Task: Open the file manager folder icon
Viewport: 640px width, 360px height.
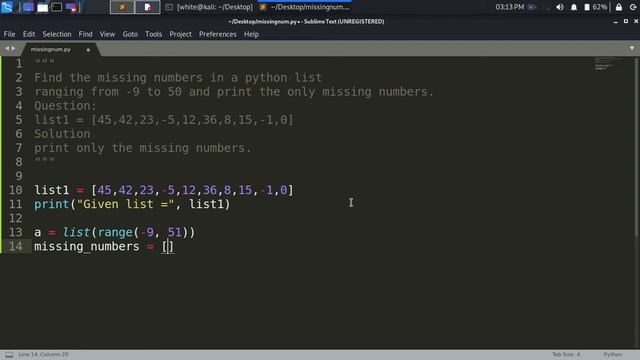Action: point(42,7)
